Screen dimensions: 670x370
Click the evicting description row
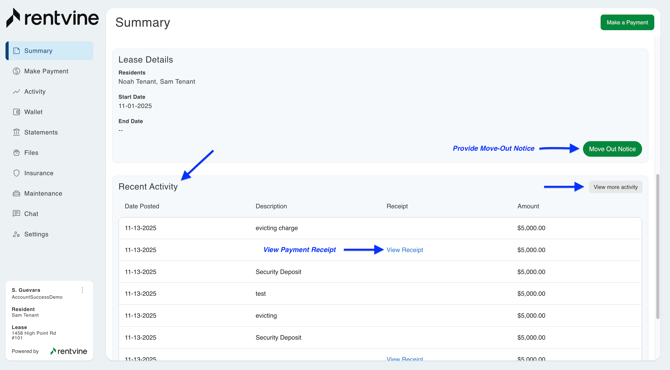tap(380, 316)
